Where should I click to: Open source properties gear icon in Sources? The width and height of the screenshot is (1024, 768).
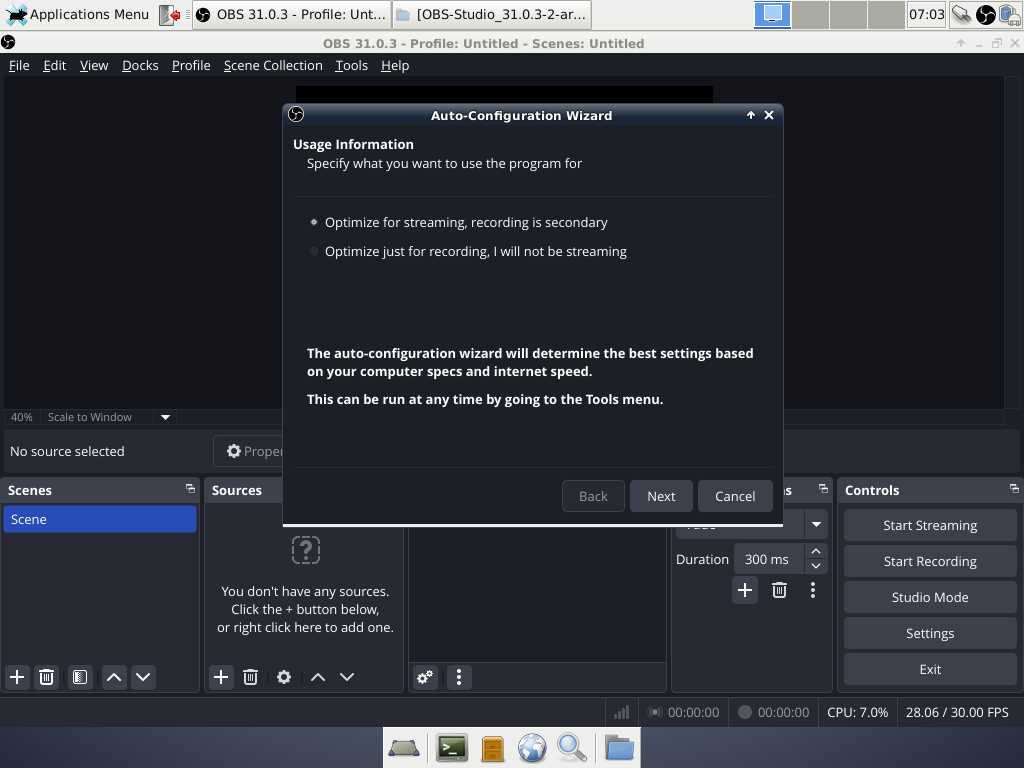(x=283, y=677)
